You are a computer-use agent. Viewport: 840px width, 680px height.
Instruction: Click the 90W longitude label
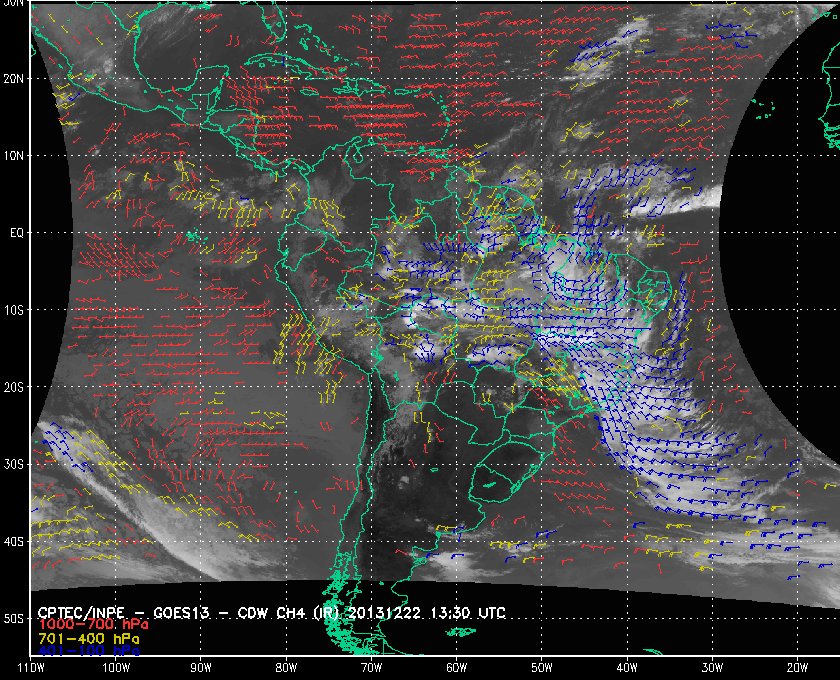201,668
